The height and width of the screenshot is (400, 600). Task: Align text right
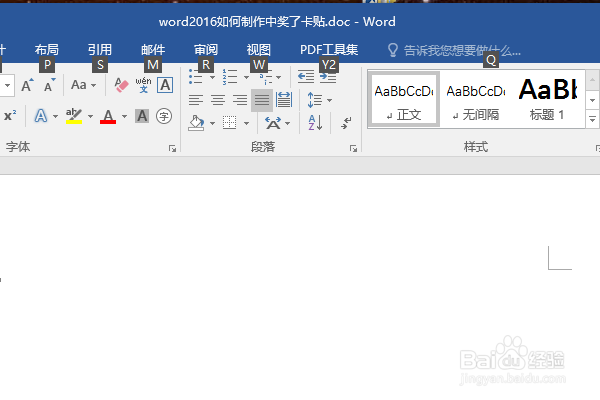click(240, 100)
